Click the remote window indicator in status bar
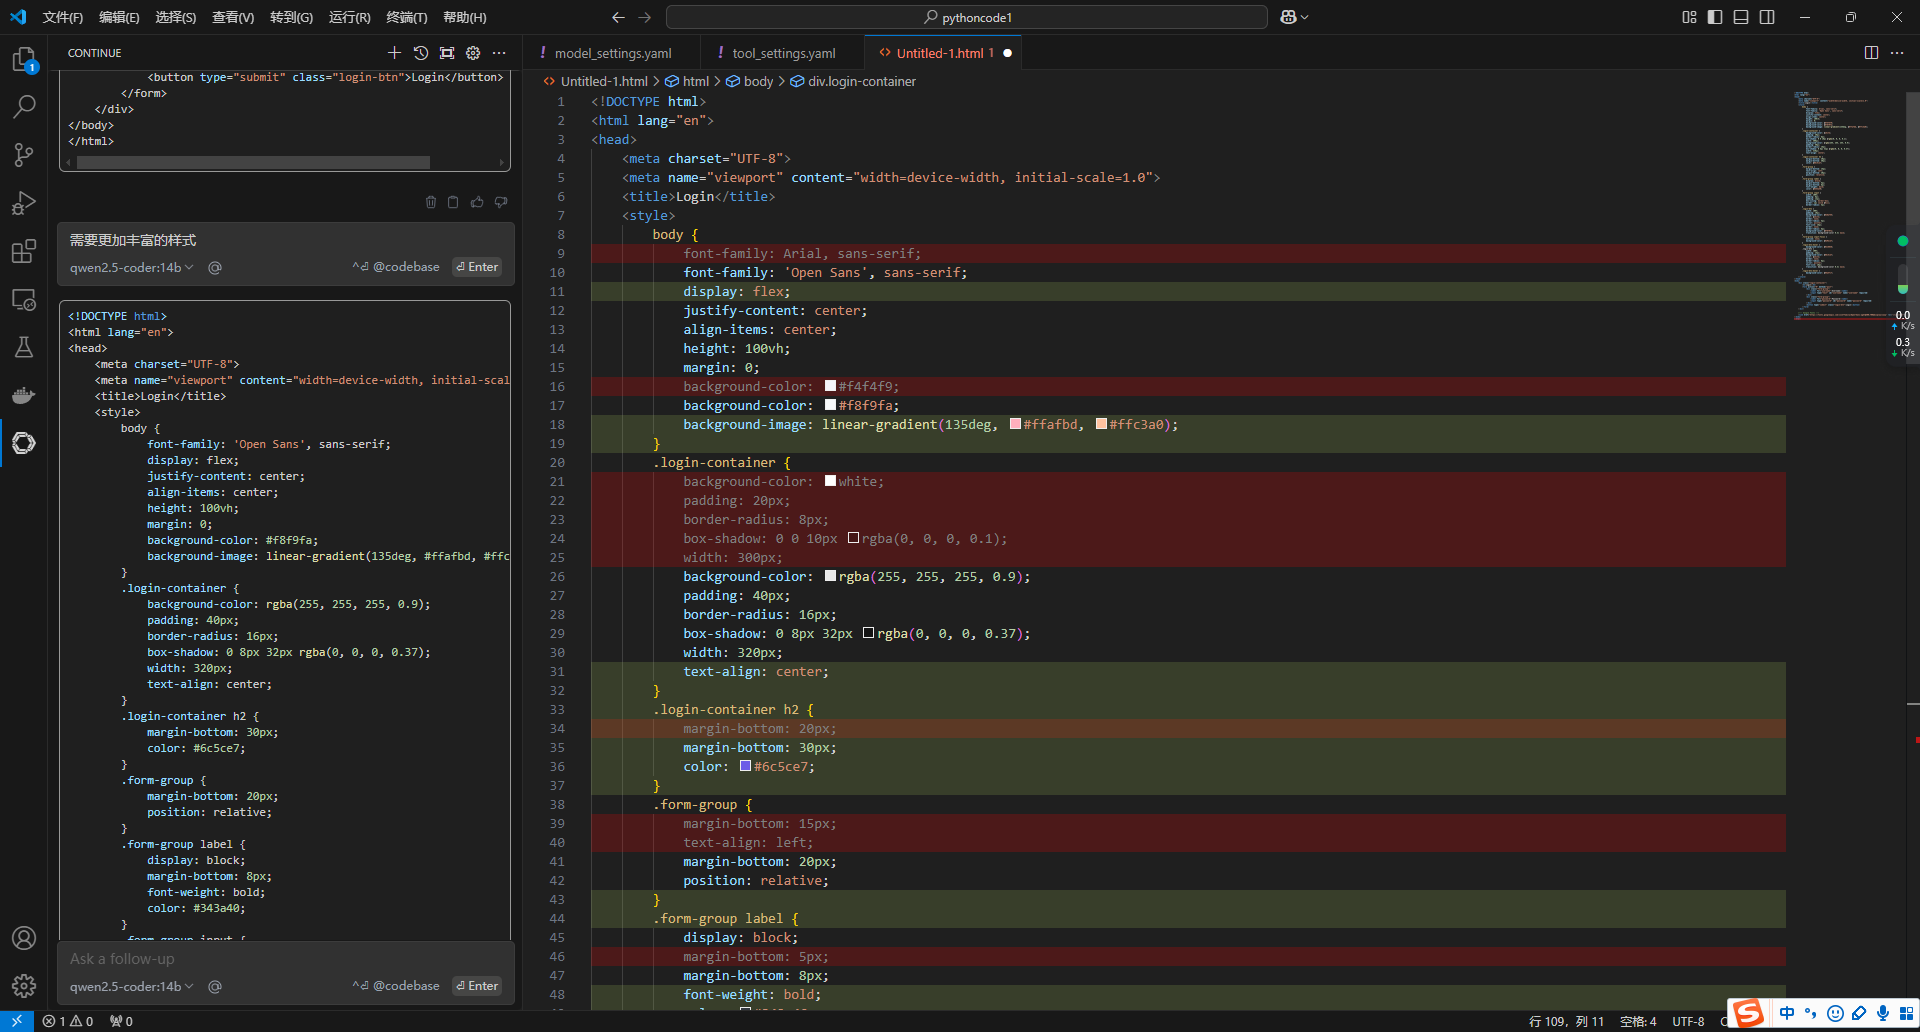This screenshot has height=1032, width=1920. pos(16,1021)
